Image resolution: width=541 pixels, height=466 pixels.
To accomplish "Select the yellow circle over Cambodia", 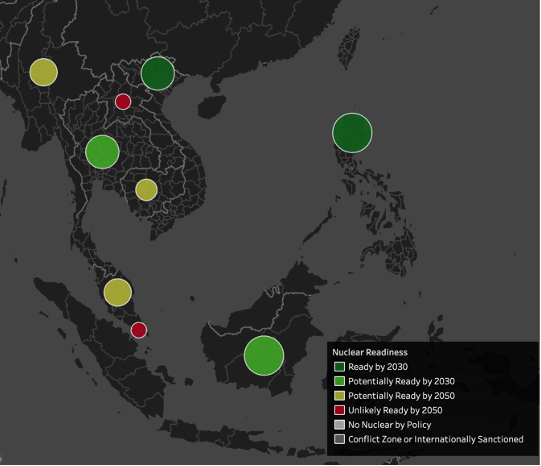I will coord(146,190).
